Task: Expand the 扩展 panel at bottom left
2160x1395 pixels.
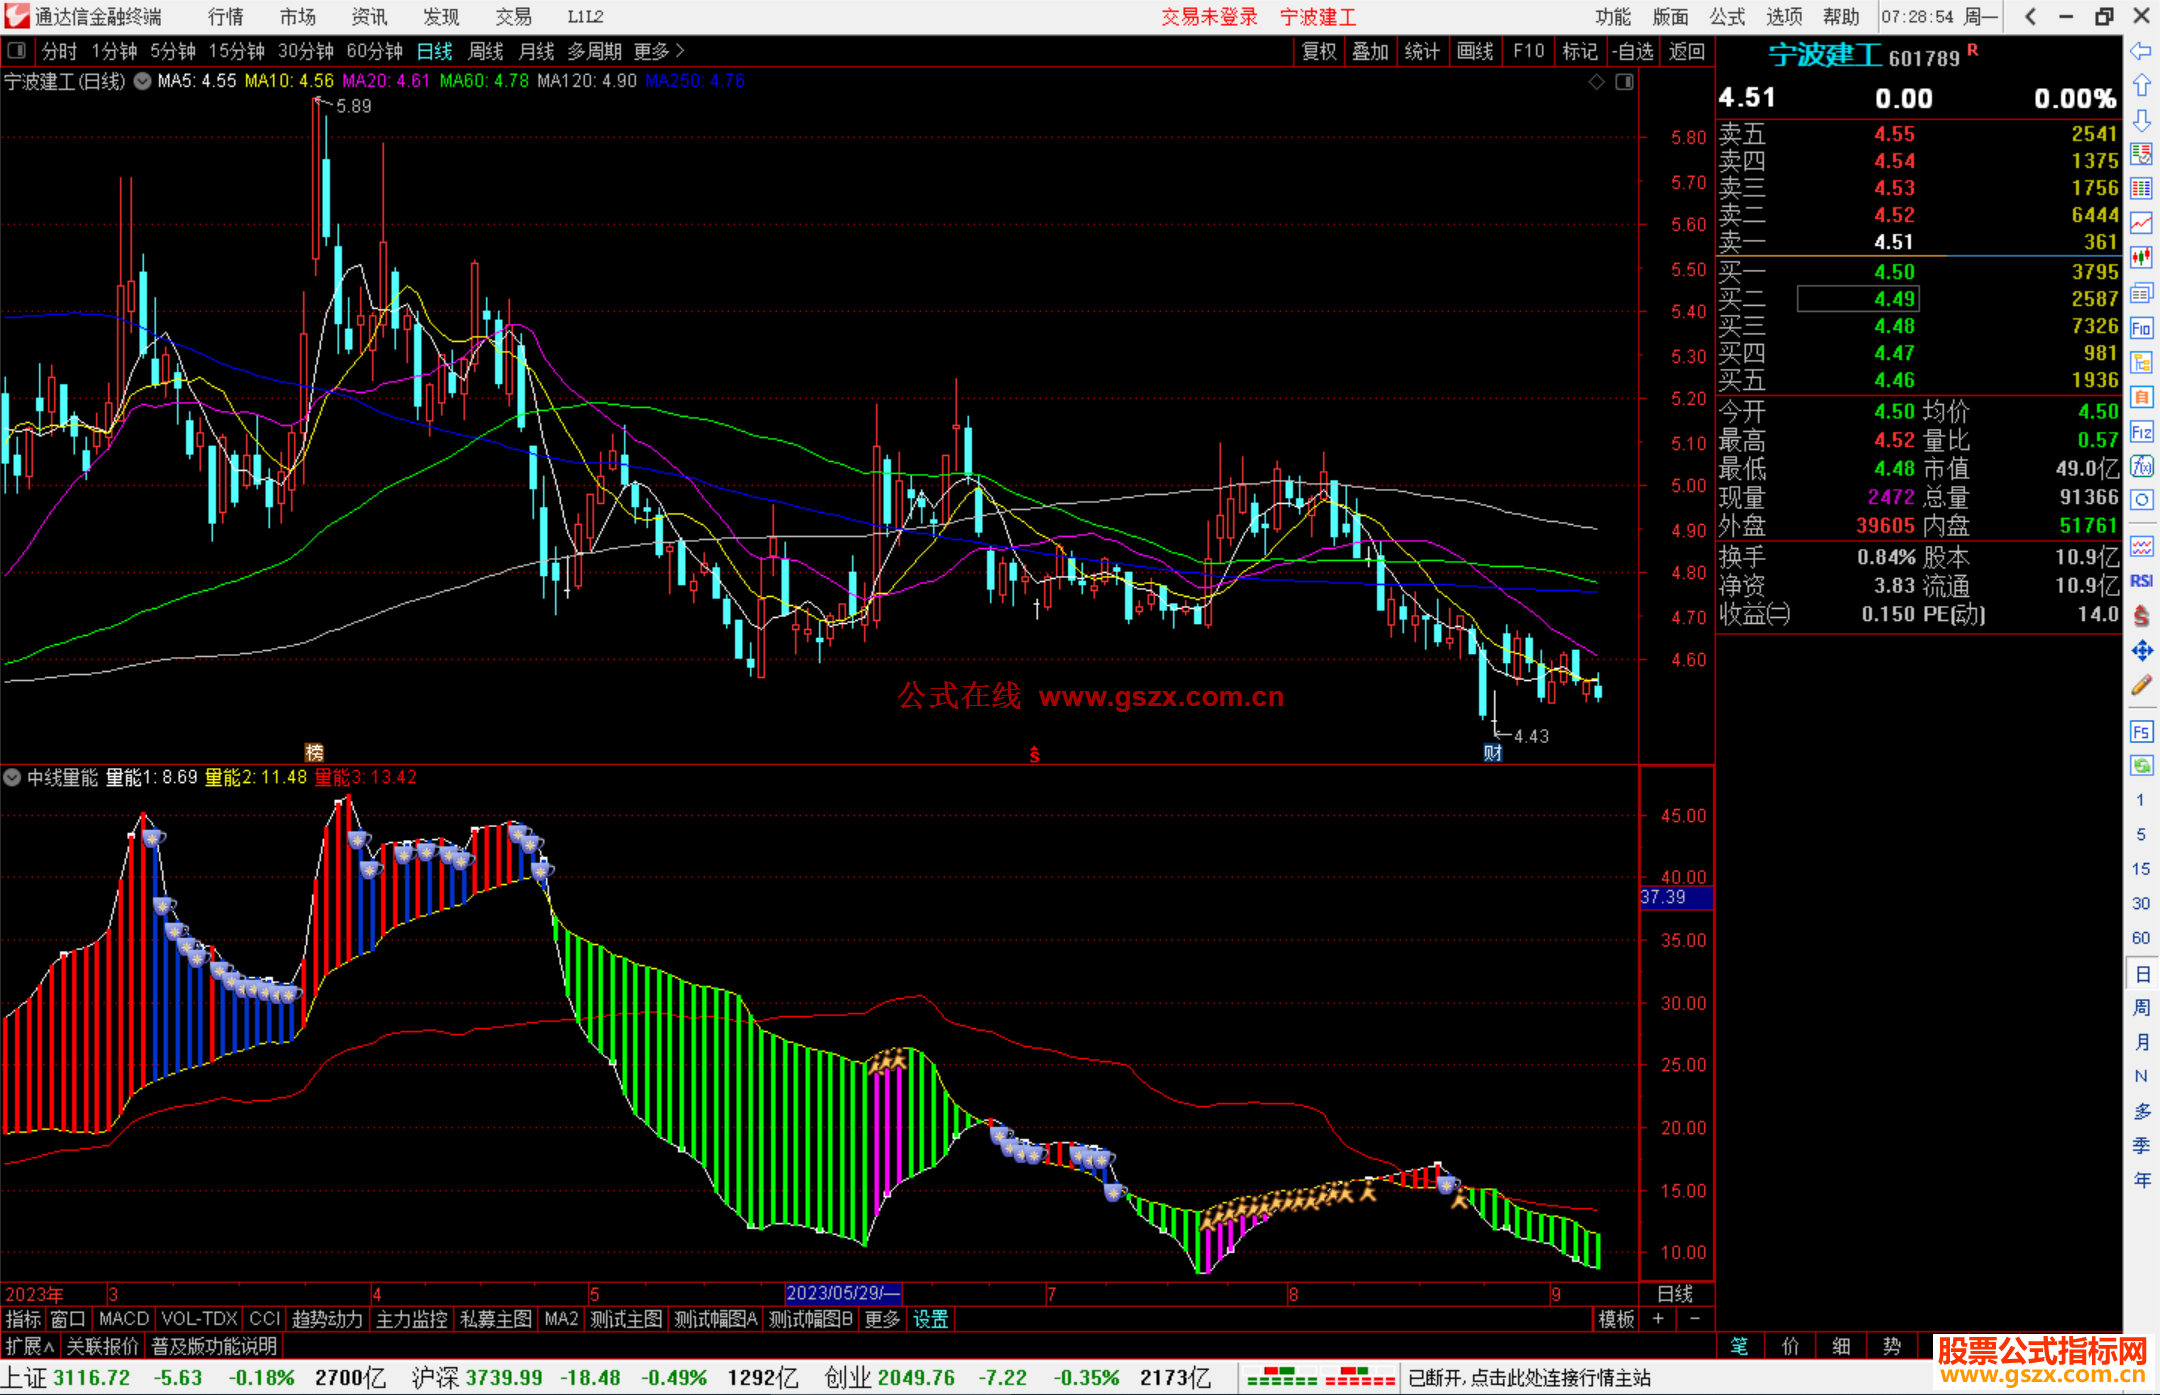Action: (x=30, y=1346)
